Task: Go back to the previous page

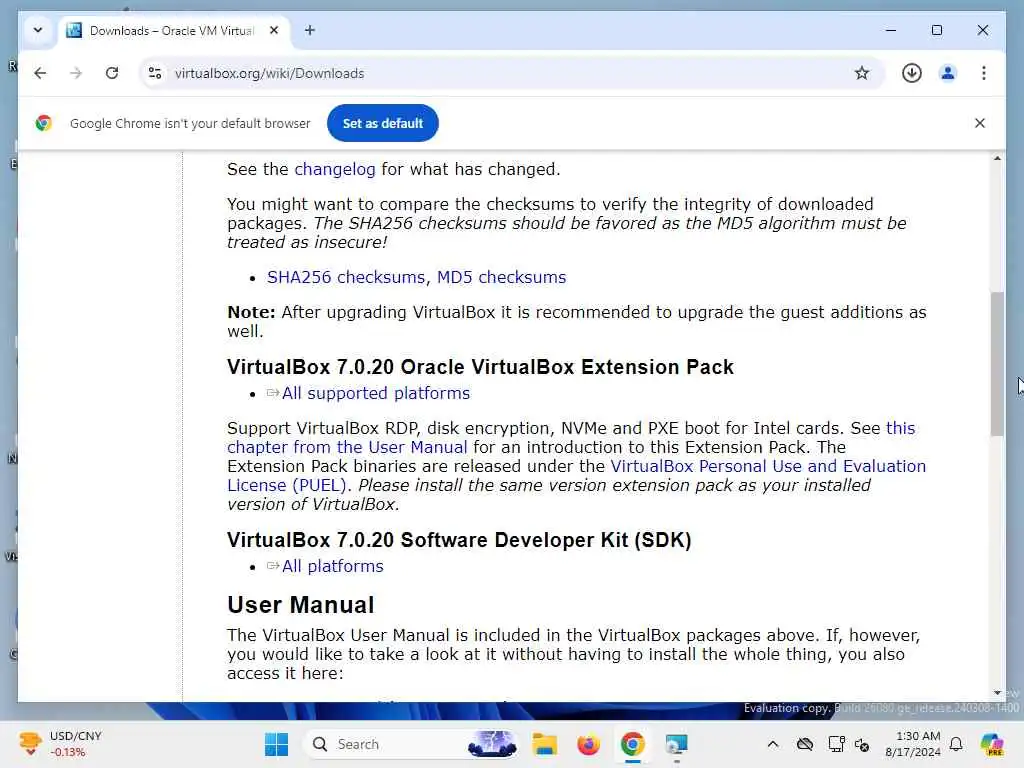Action: coord(40,73)
